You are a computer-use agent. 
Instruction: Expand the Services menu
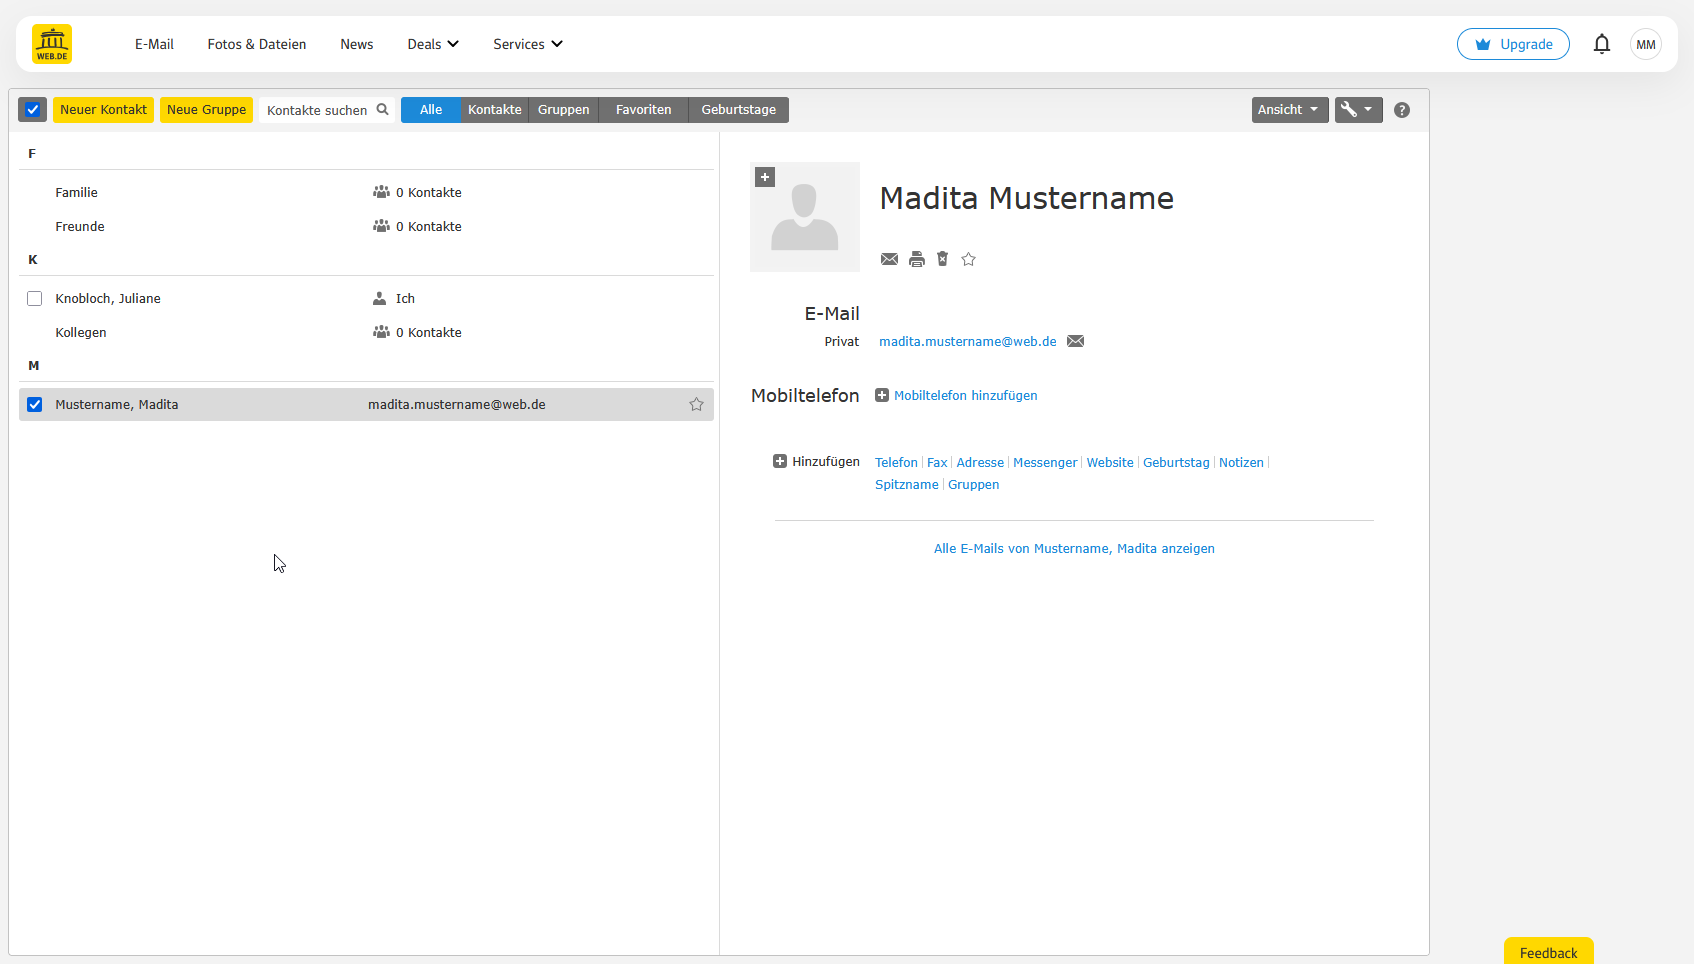(x=527, y=44)
